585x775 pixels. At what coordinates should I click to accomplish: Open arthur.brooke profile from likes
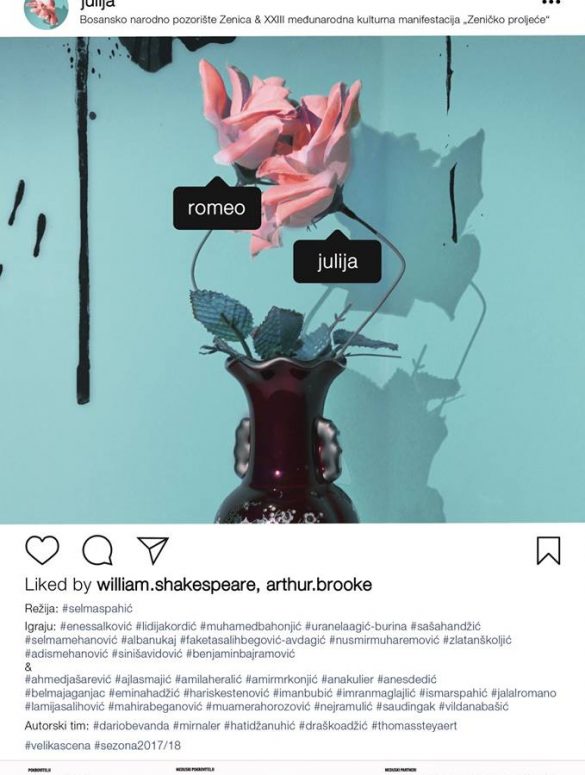(x=319, y=585)
